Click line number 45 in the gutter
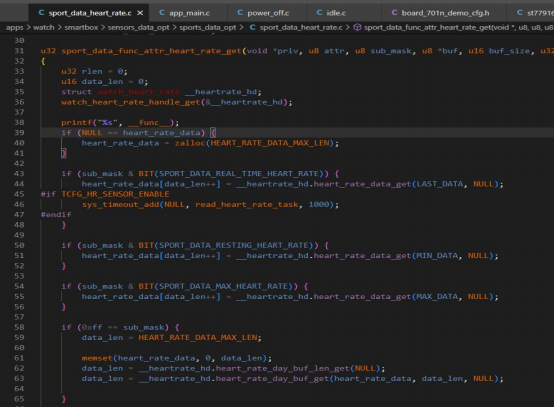 (x=19, y=194)
